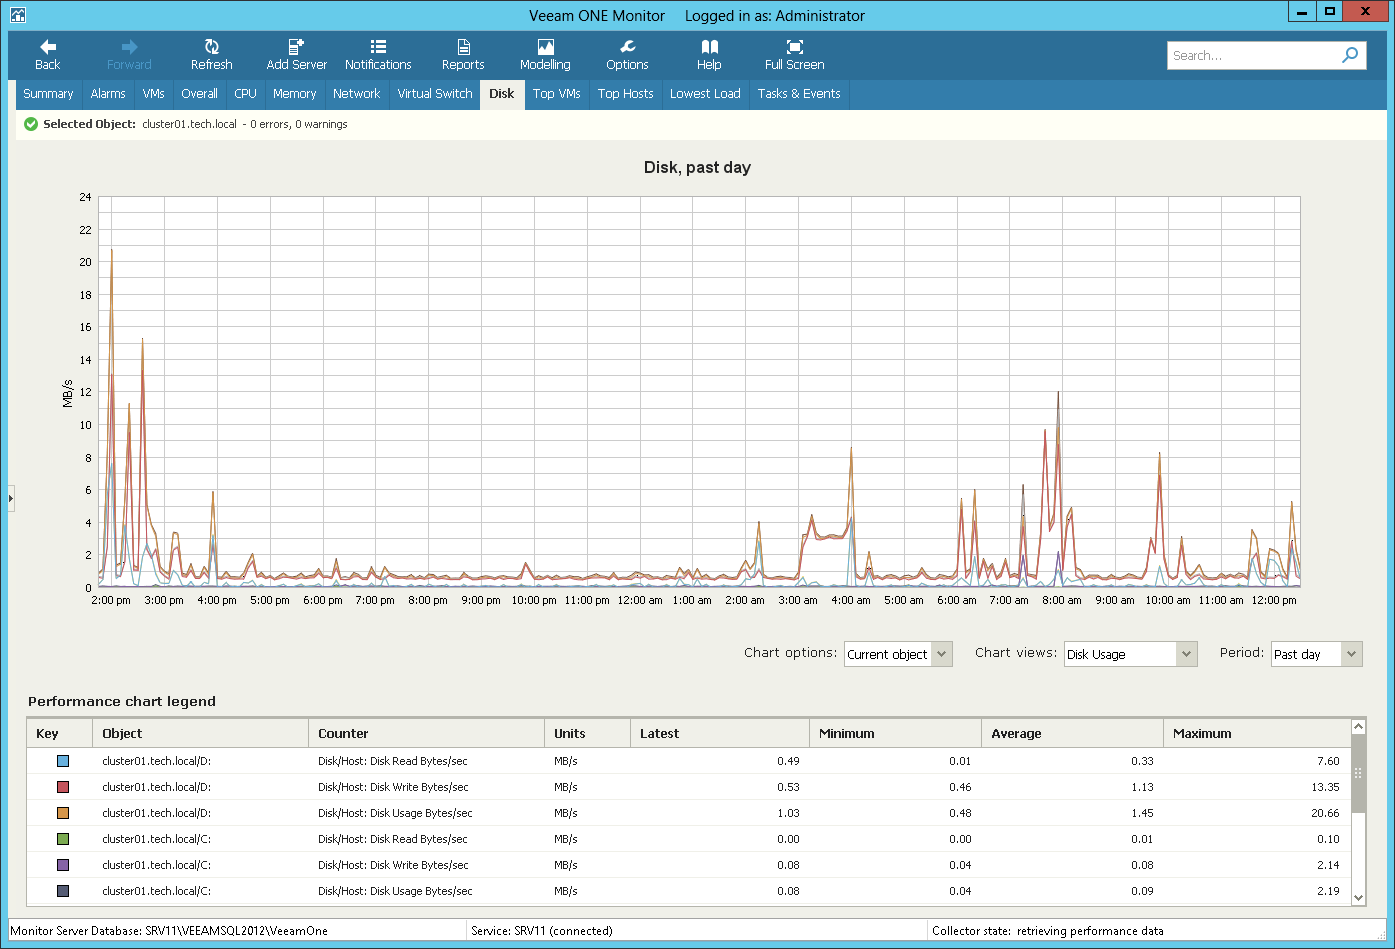This screenshot has height=949, width=1395.
Task: Open the Add Server tool
Action: tap(296, 54)
